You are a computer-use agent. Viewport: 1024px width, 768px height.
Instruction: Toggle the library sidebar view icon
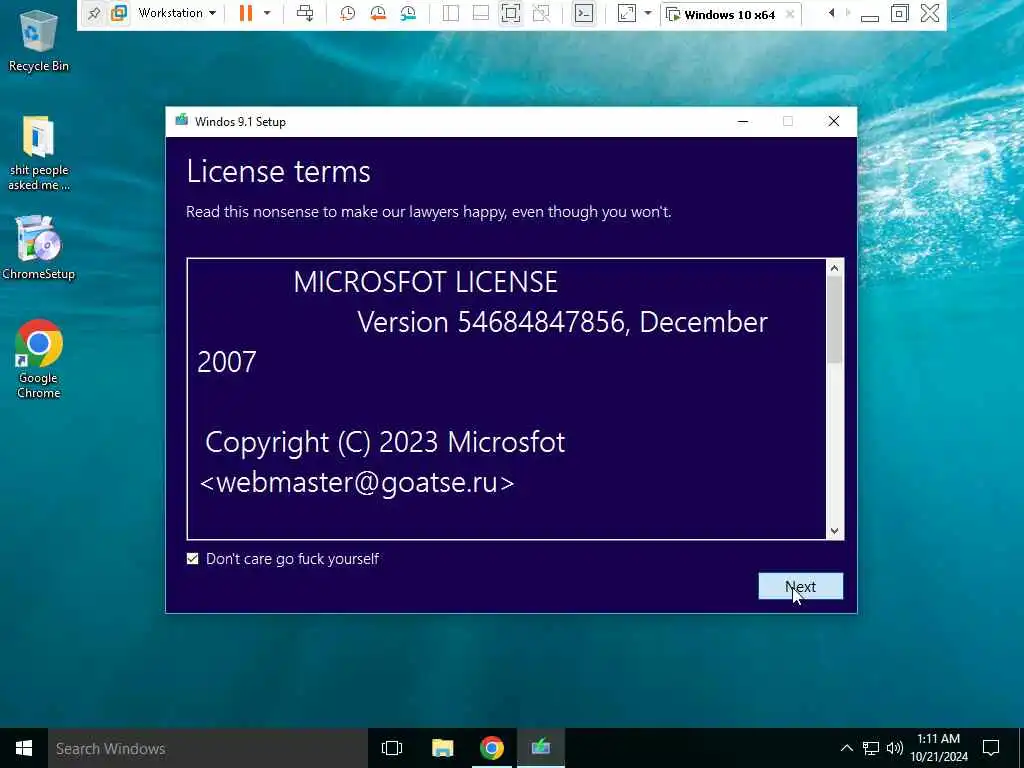451,13
